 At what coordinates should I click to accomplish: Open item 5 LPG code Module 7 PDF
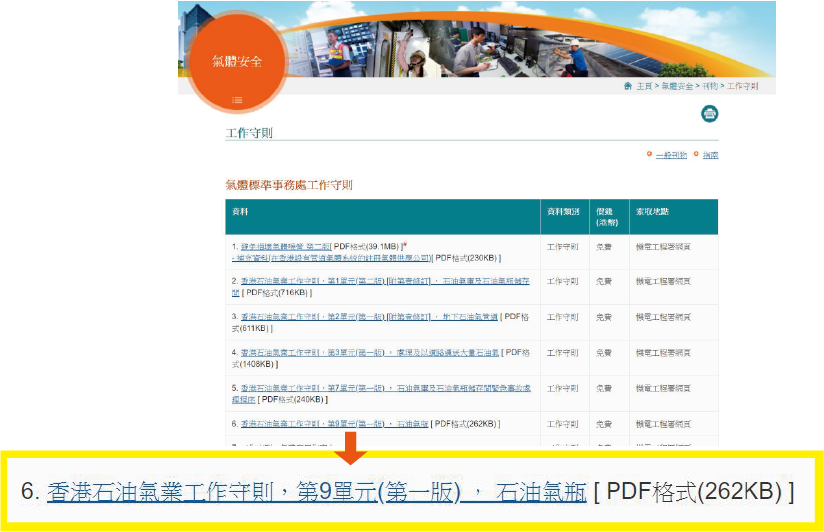[330, 387]
